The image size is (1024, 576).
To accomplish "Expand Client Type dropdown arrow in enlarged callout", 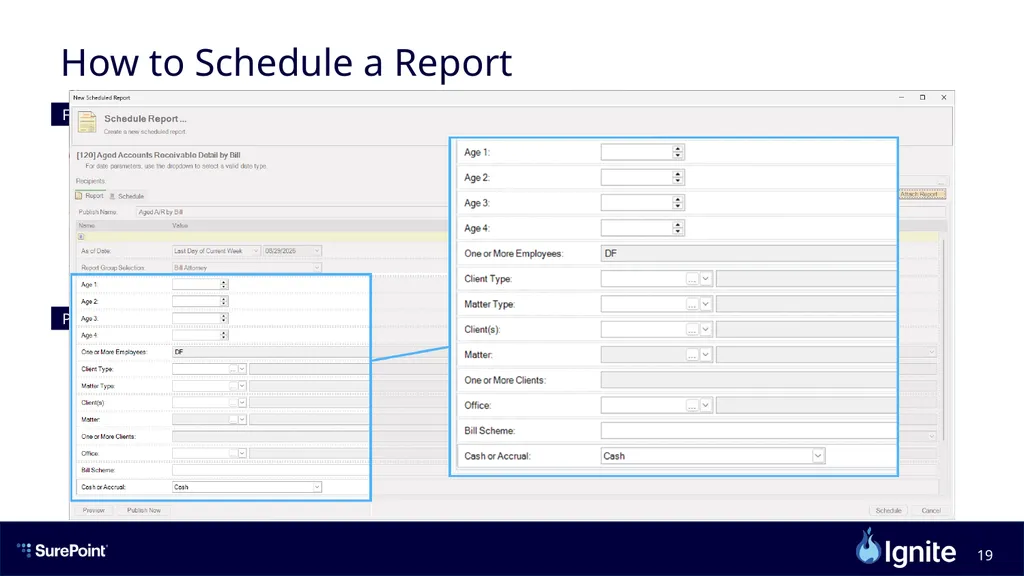I will 705,279.
